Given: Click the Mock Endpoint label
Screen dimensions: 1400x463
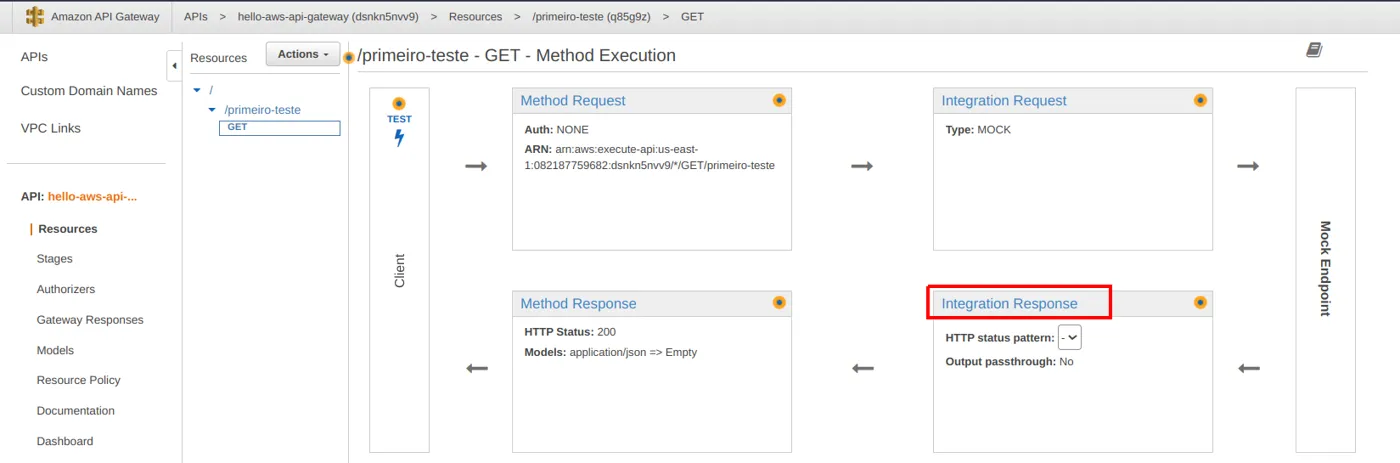Looking at the screenshot, I should pos(1325,268).
